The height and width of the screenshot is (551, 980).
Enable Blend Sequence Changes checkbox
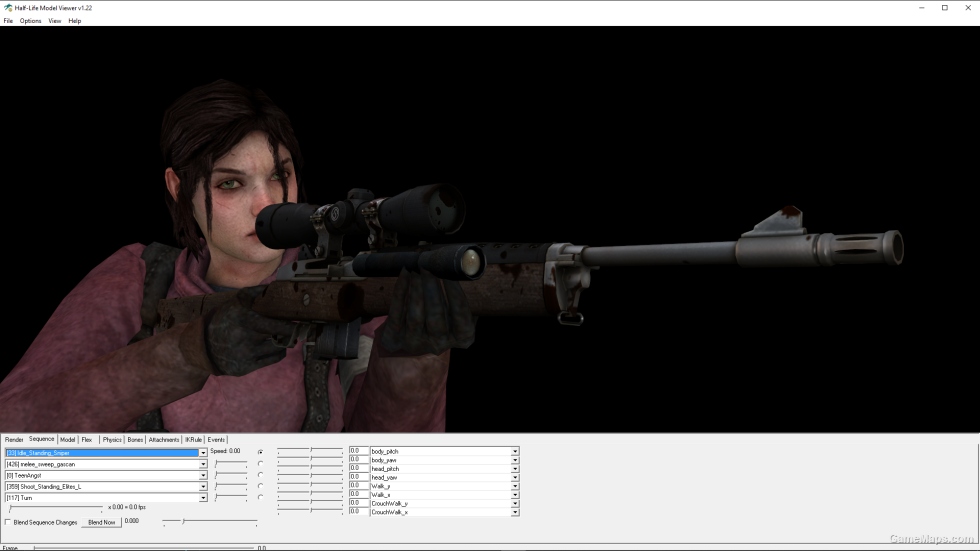tap(8, 522)
